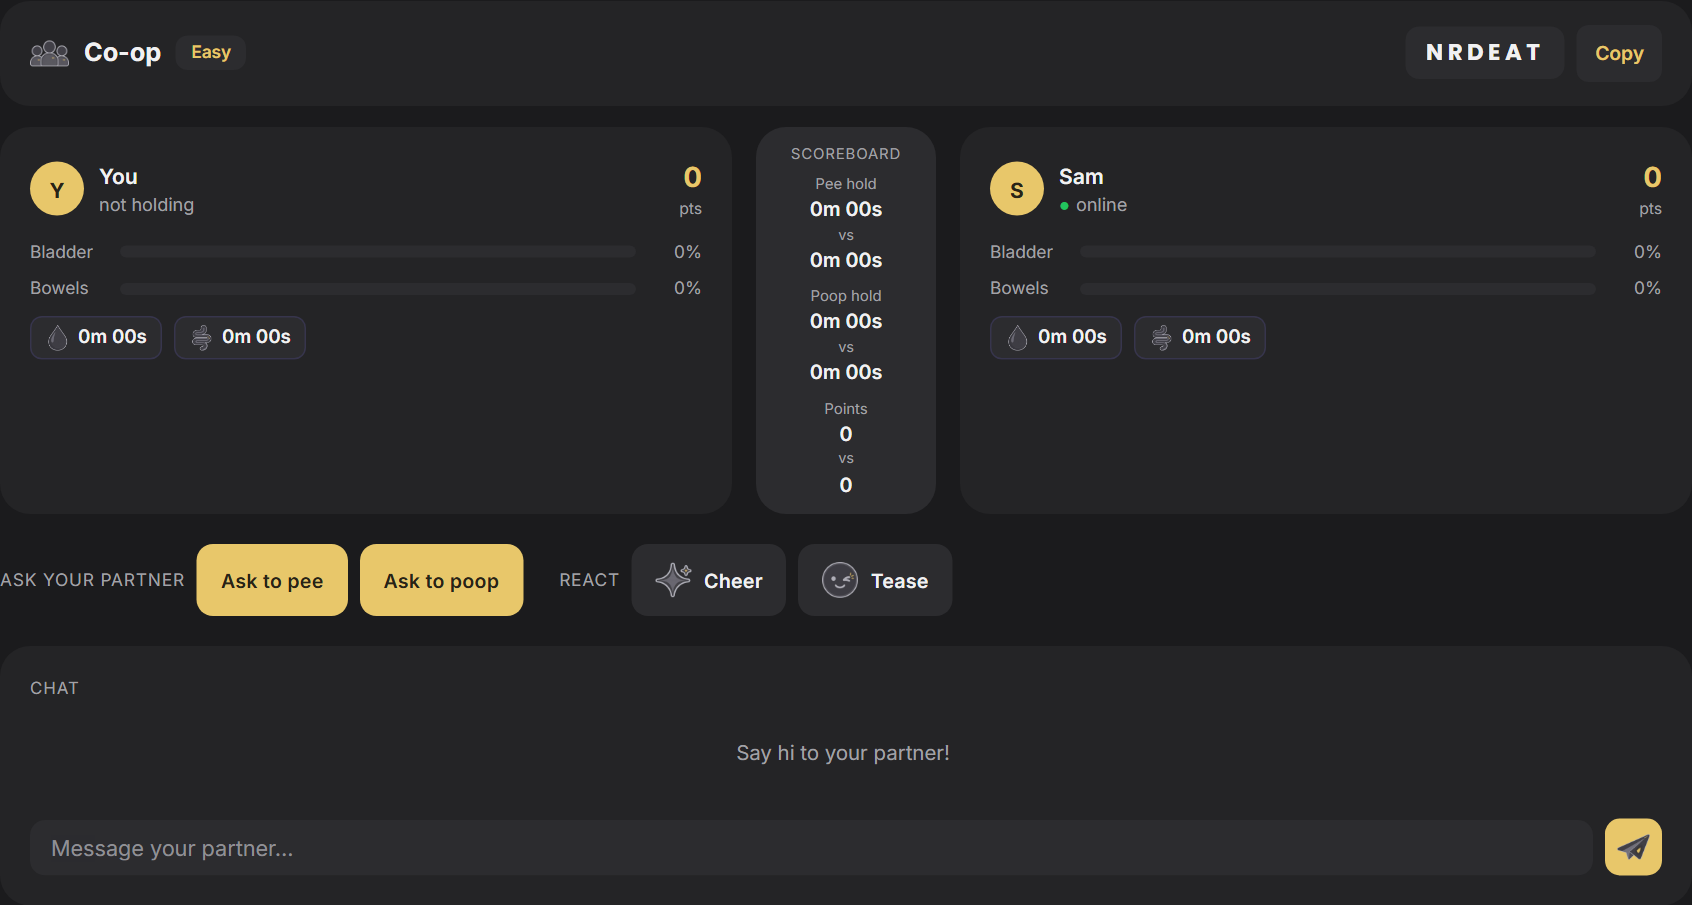Click your 'not holding' status
The height and width of the screenshot is (905, 1692).
click(x=146, y=205)
